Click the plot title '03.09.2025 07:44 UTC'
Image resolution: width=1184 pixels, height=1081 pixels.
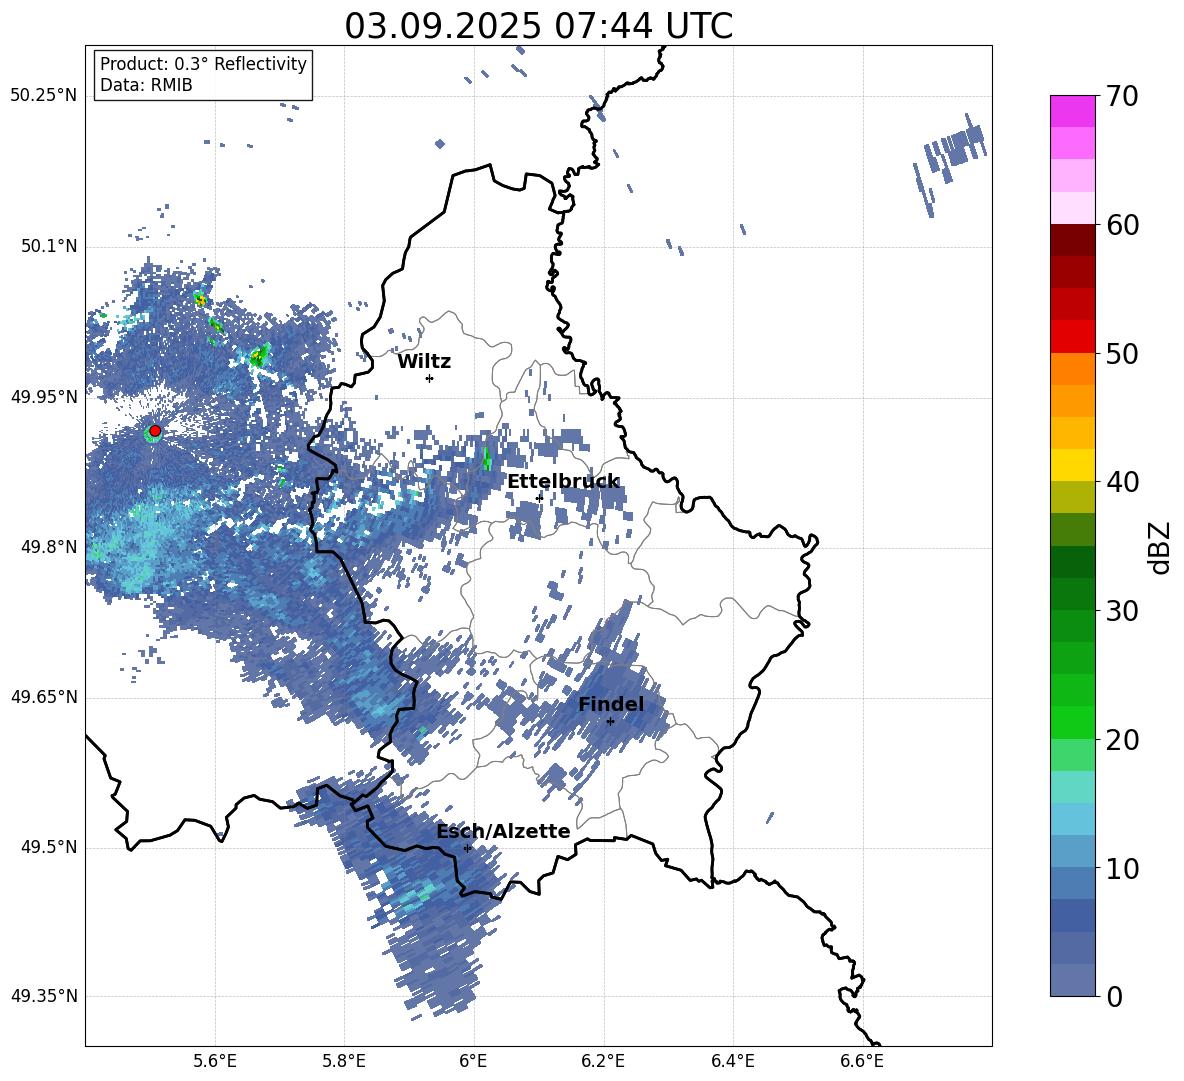coord(538,26)
